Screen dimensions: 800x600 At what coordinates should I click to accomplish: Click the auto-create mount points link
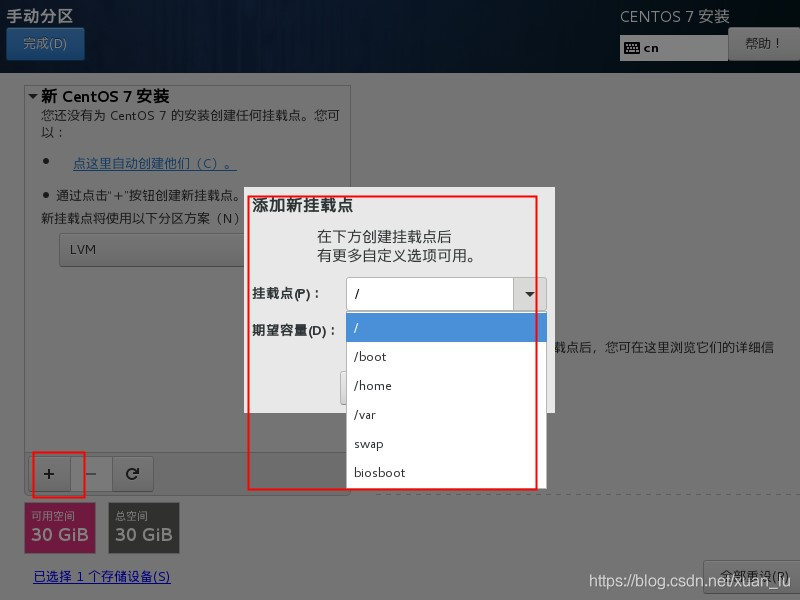(x=154, y=163)
